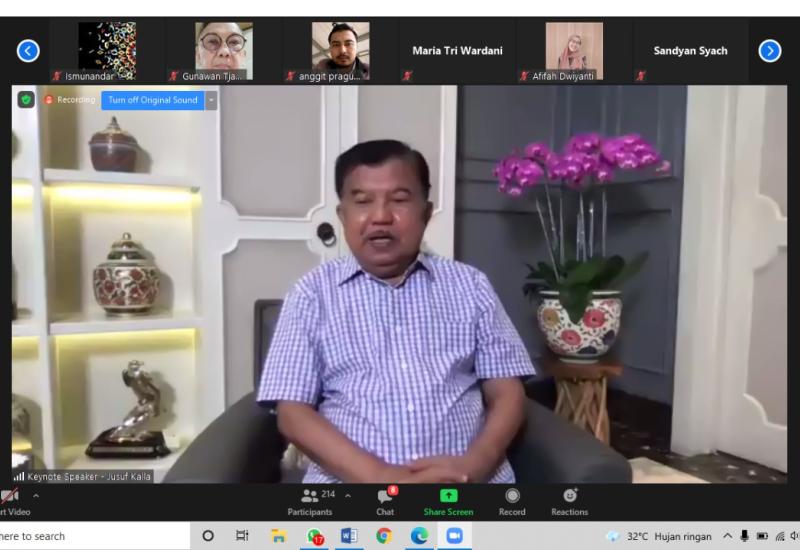Select Gunawan Tja participant thumbnail
The image size is (800, 550).
(224, 51)
